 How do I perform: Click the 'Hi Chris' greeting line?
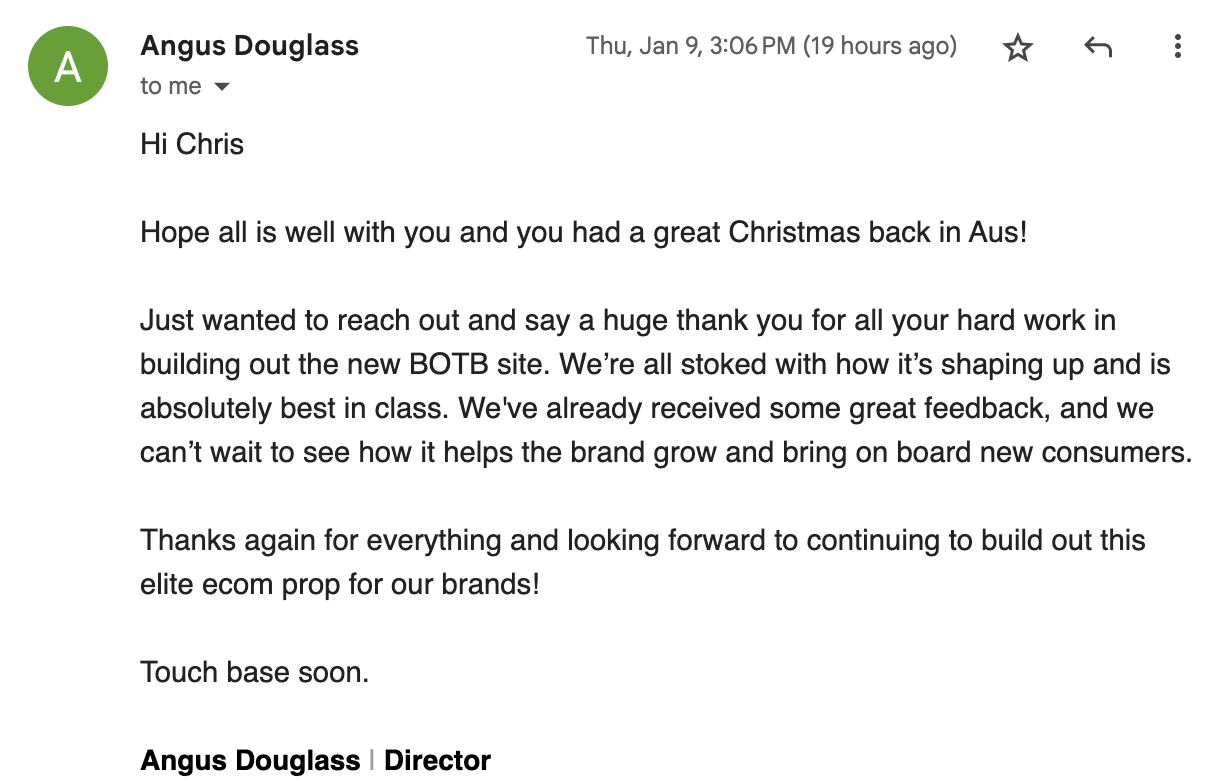pyautogui.click(x=192, y=144)
